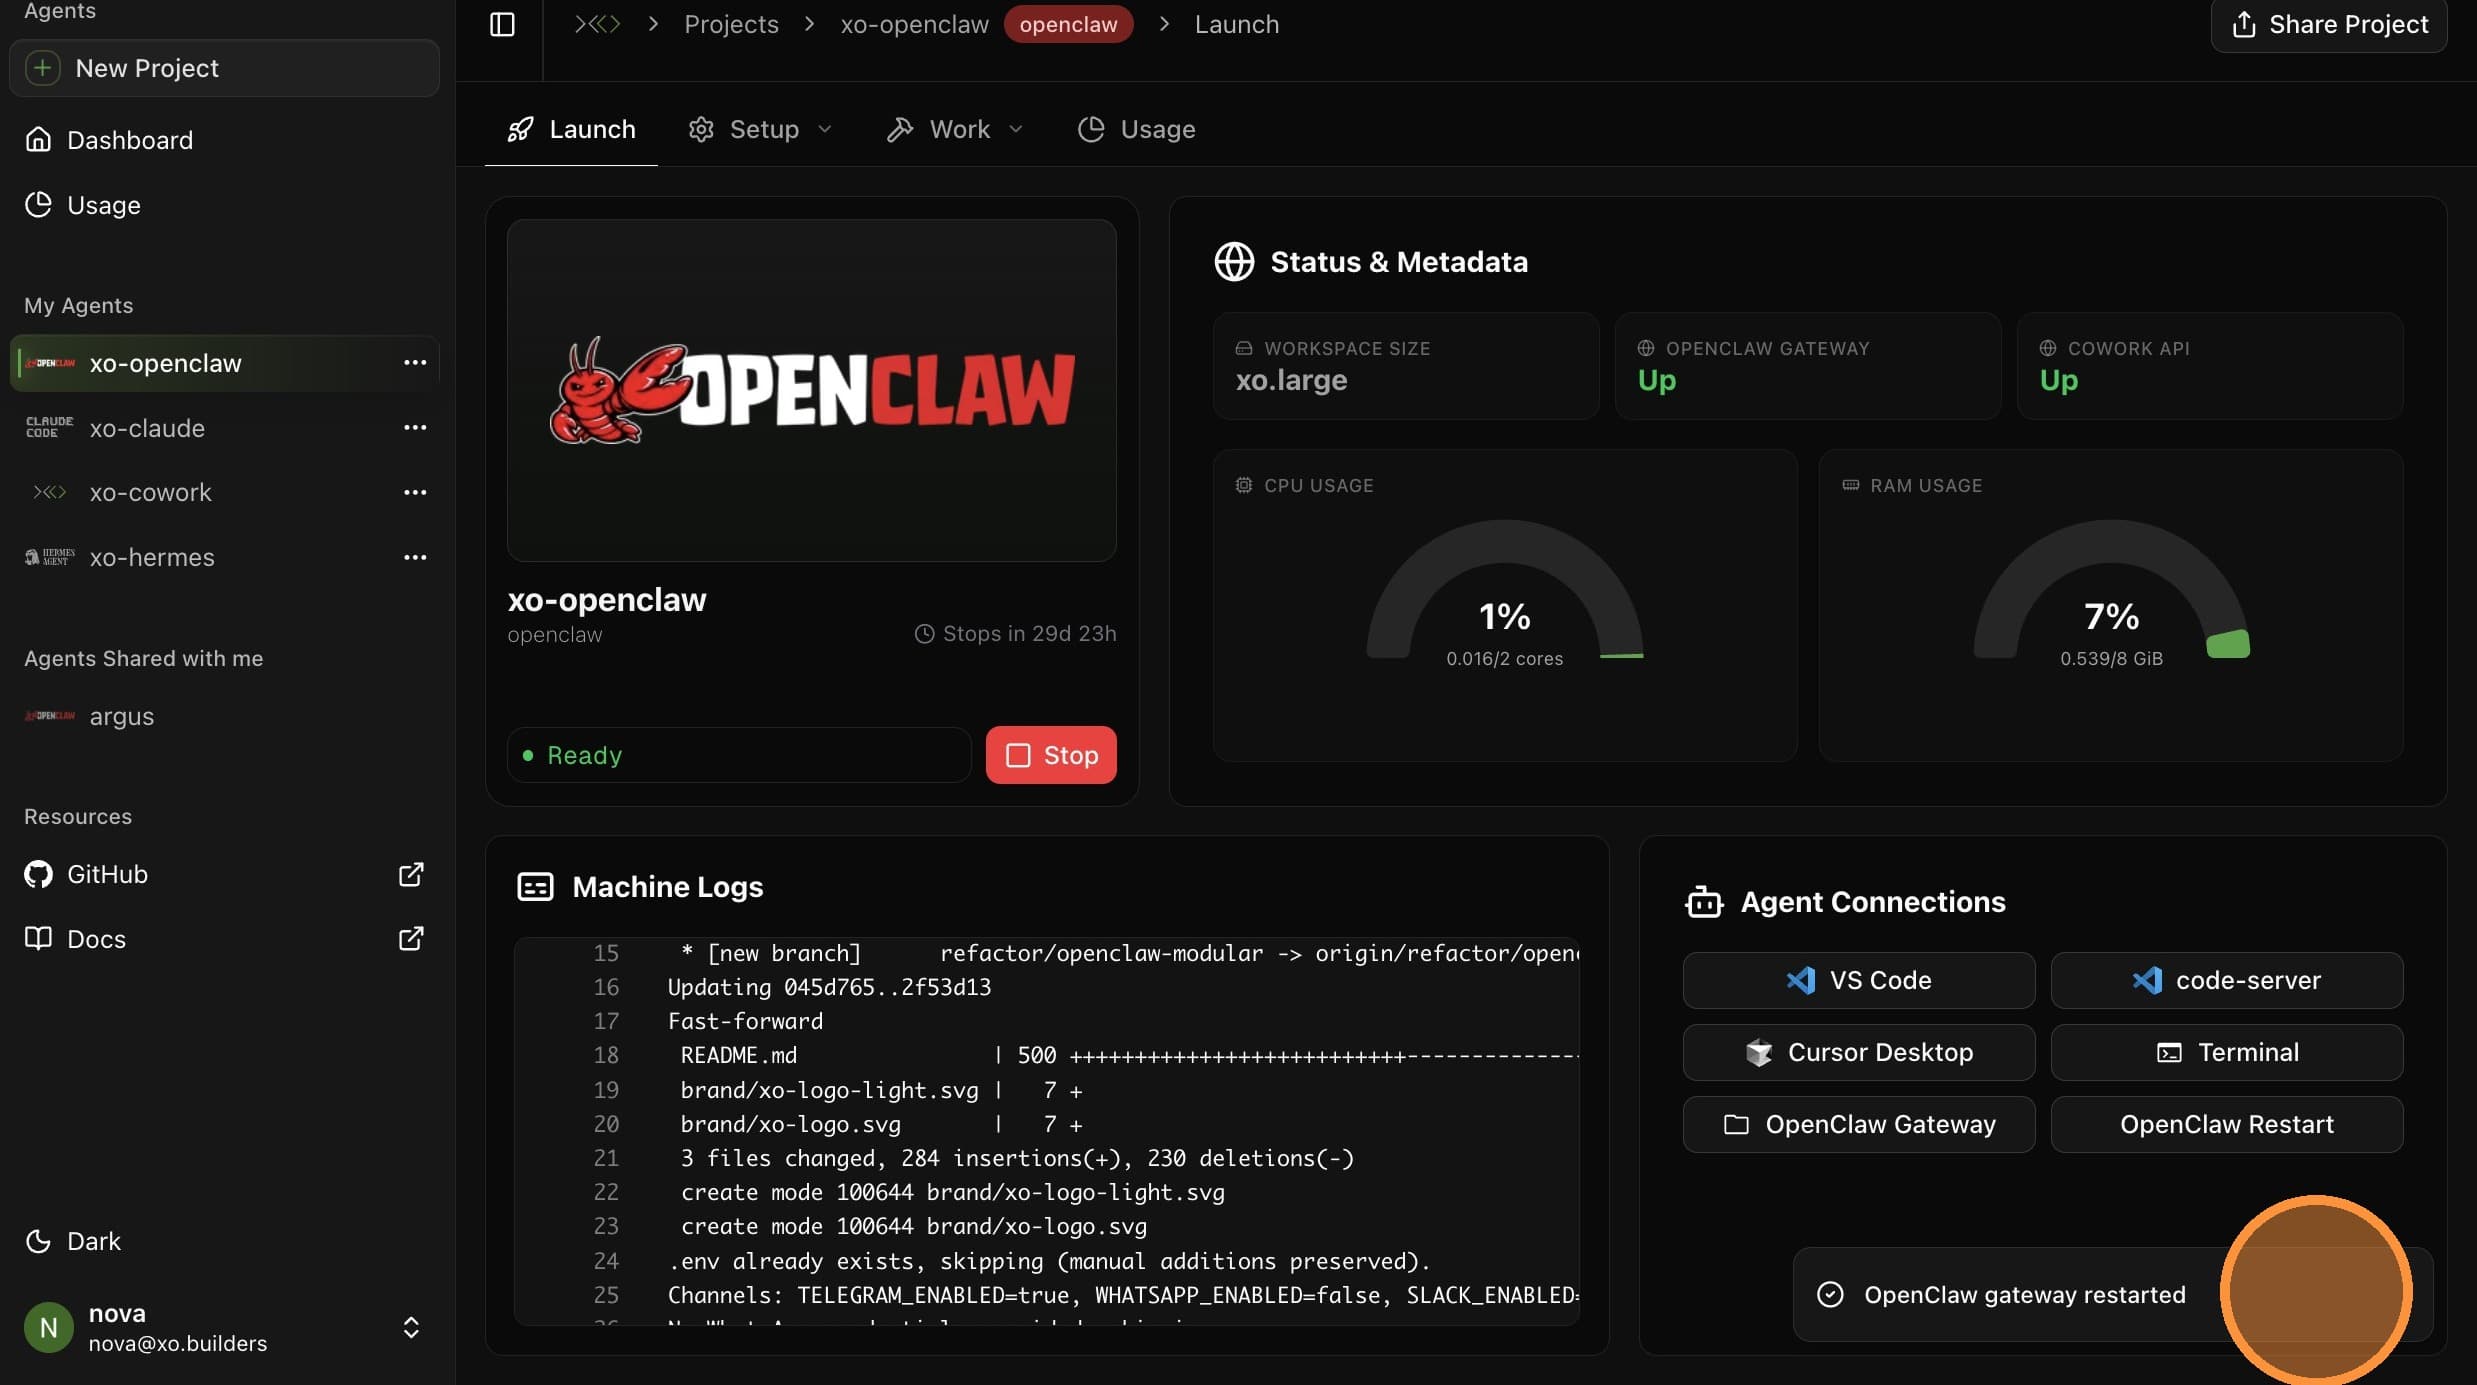Image resolution: width=2477 pixels, height=1385 pixels.
Task: Navigate to Projects in the breadcrumb
Action: pos(731,24)
